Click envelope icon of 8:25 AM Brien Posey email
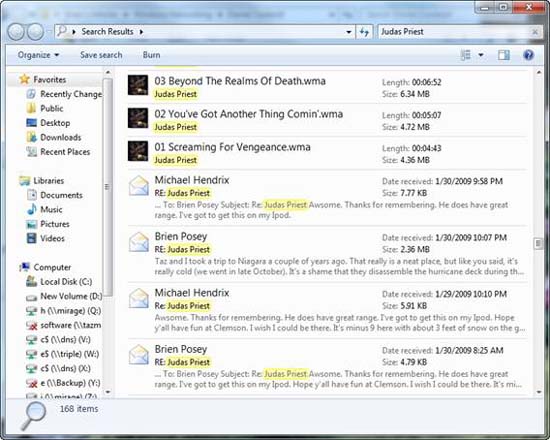The height and width of the screenshot is (440, 550). pyautogui.click(x=139, y=354)
